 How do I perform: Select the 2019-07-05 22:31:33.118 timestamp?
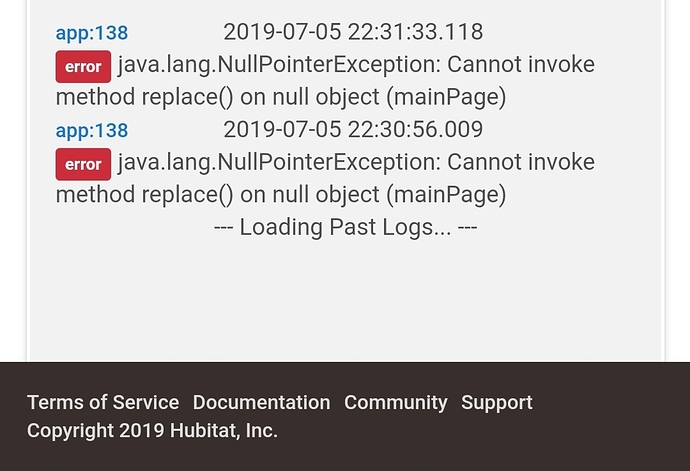(353, 32)
